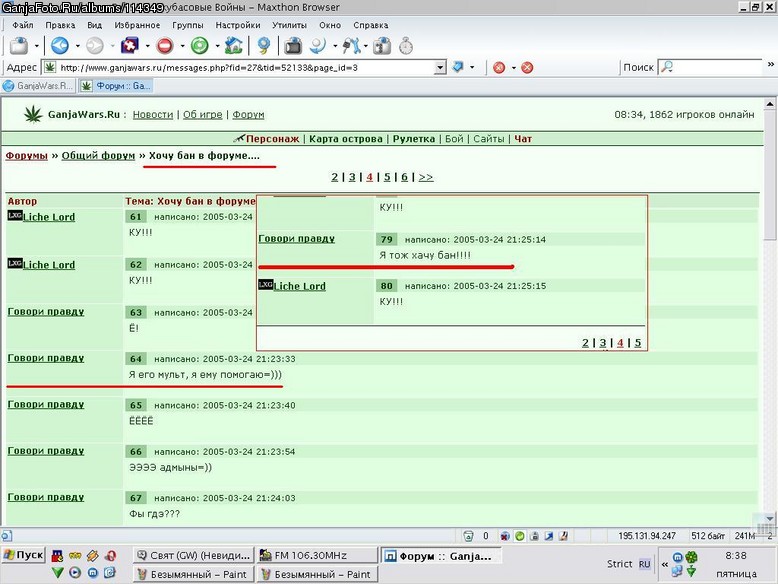Click inside the Поиск search field
This screenshot has height=584, width=778.
coord(710,67)
